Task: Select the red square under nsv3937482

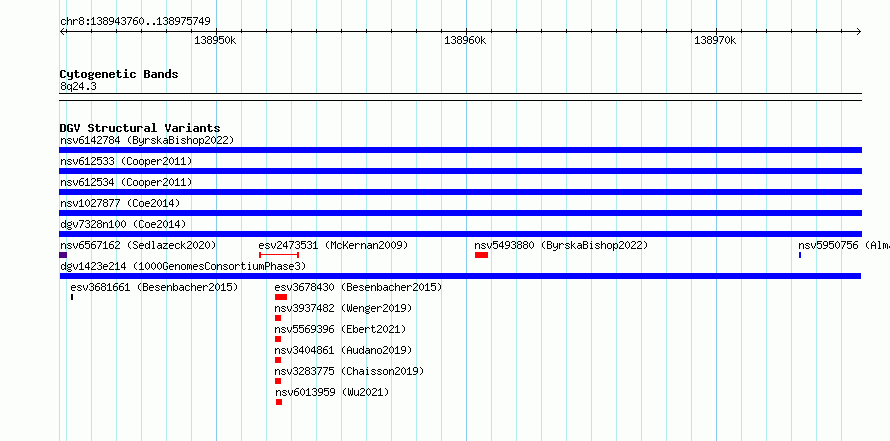Action: (x=278, y=318)
